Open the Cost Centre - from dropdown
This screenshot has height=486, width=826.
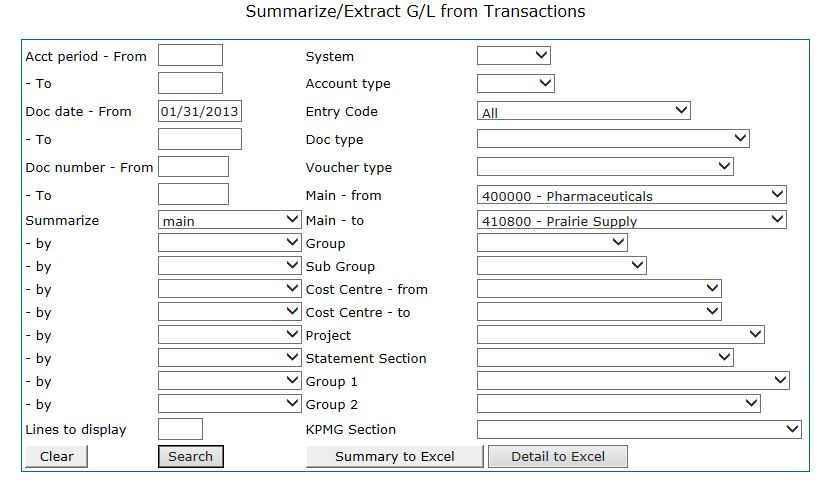599,289
